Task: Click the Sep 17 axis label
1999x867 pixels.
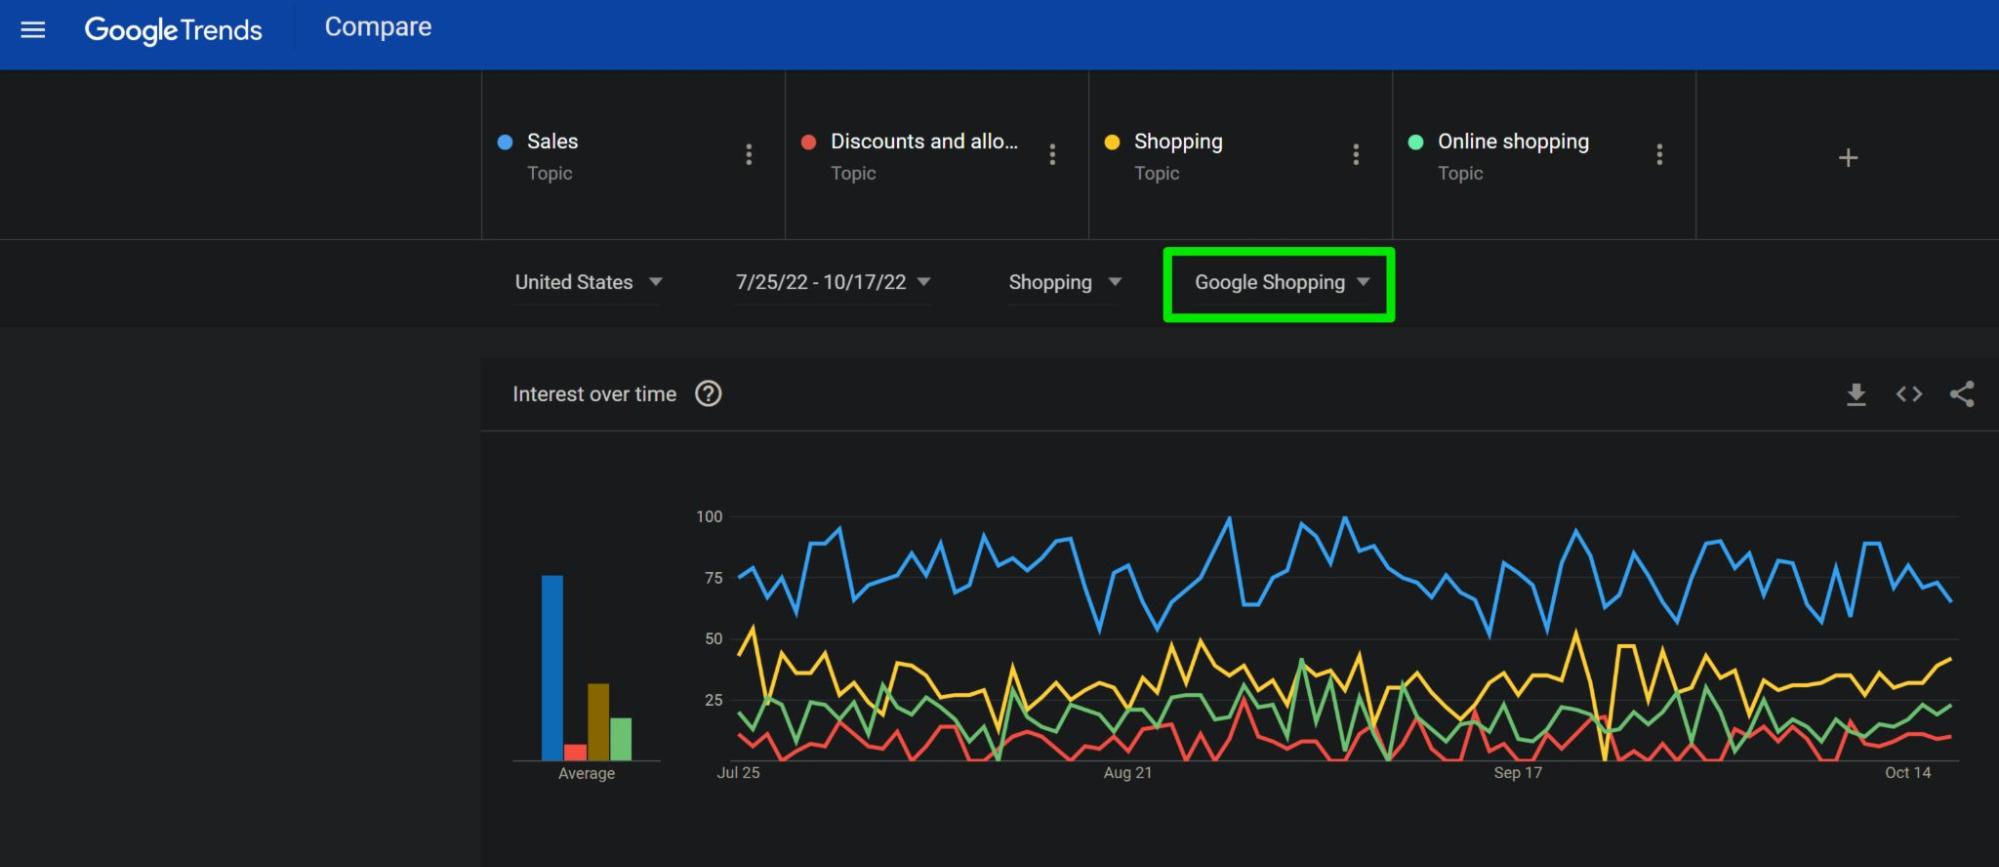Action: point(1518,773)
